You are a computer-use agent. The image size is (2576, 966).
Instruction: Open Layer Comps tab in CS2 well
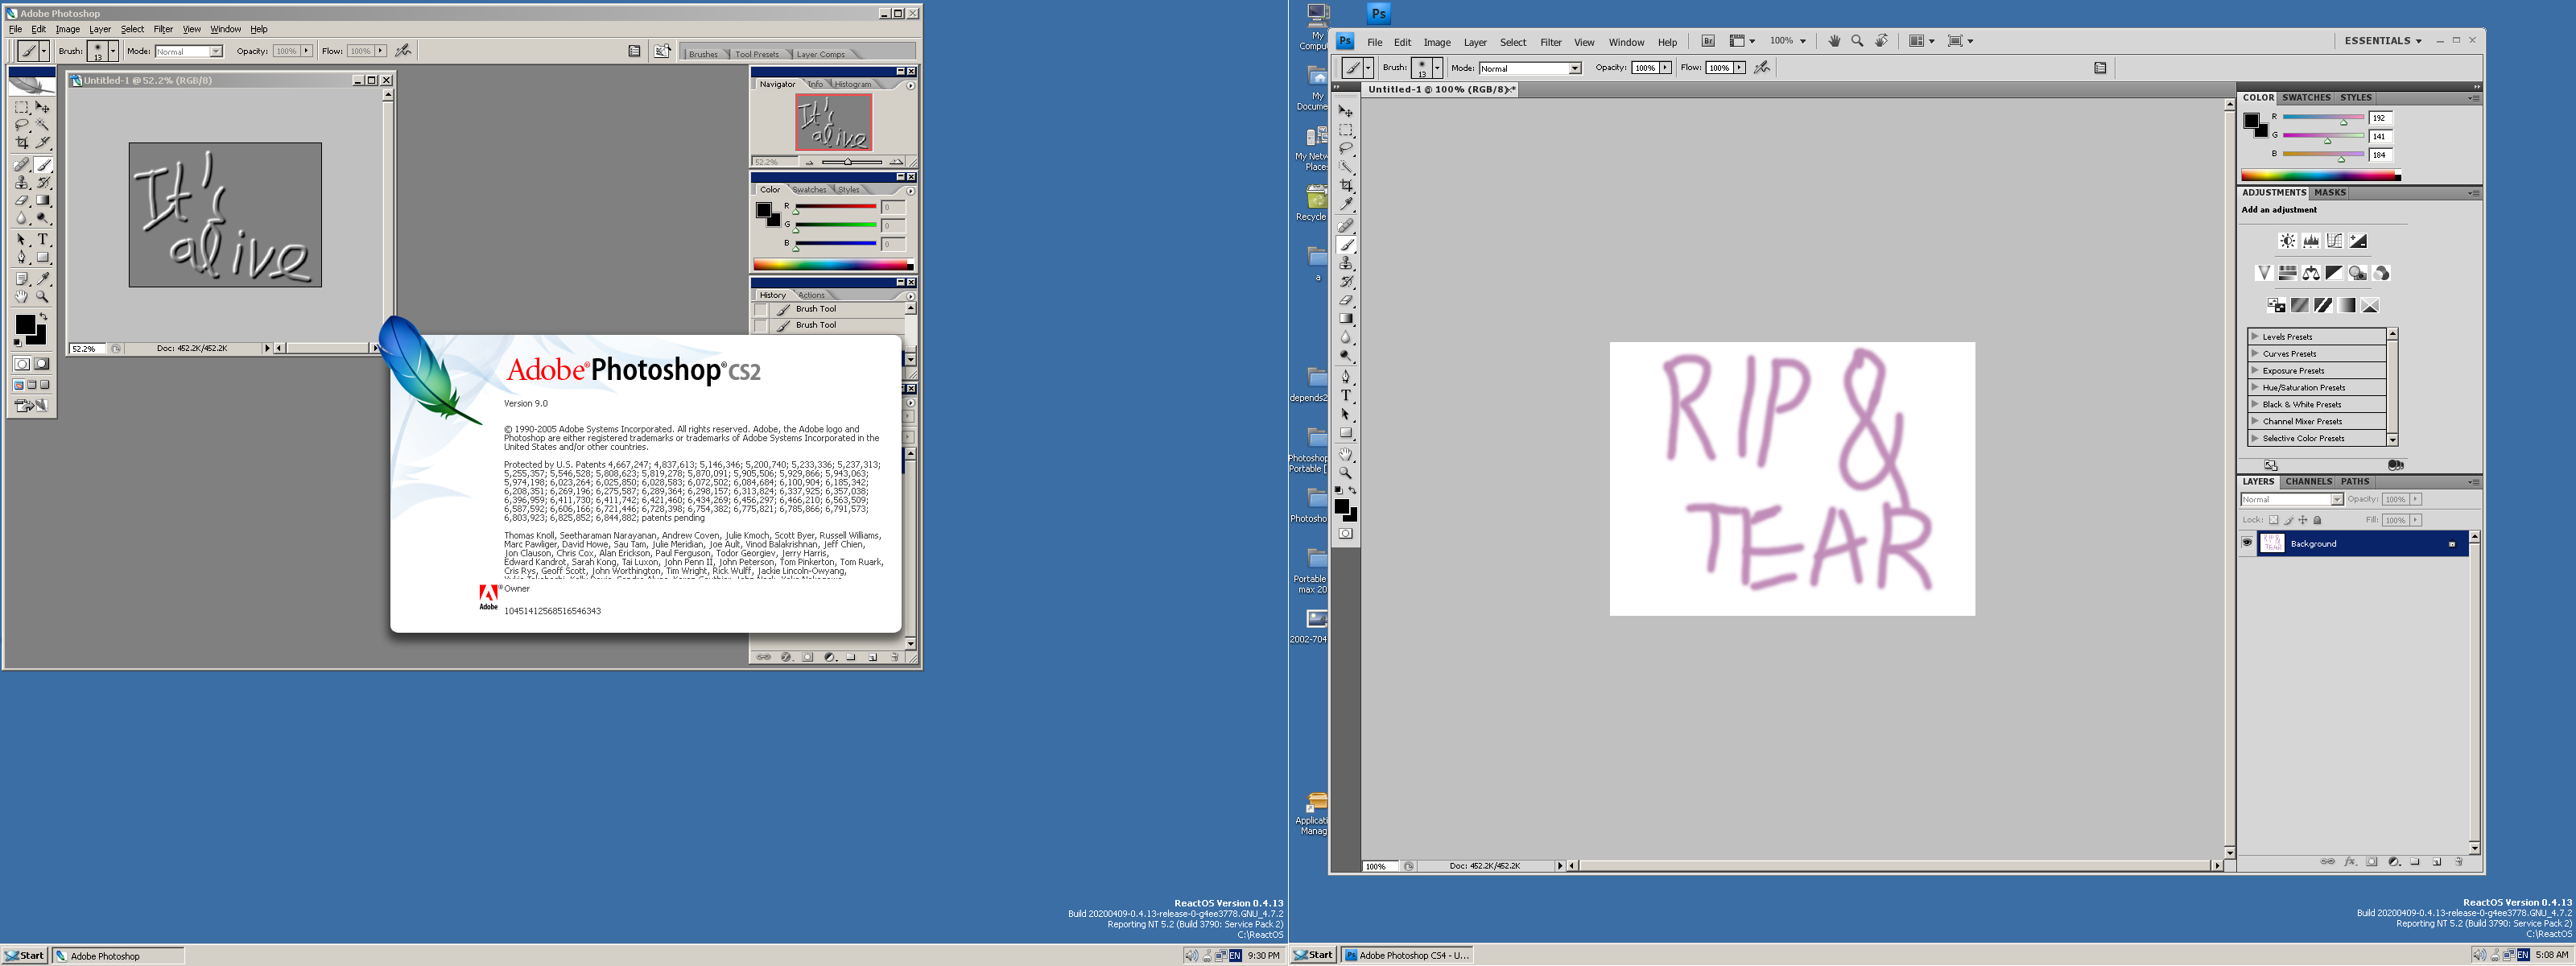click(x=820, y=54)
